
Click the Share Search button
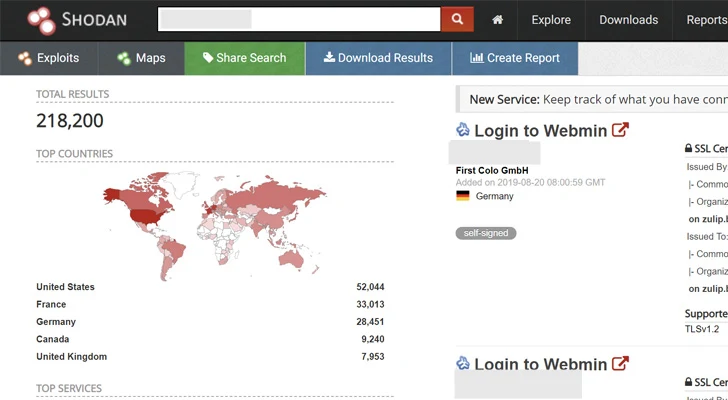[245, 58]
